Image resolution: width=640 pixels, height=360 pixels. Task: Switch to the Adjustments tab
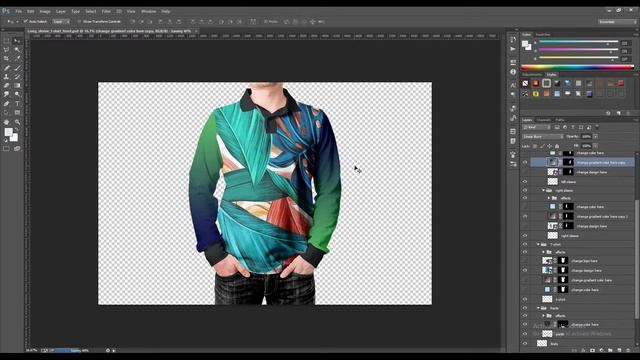pyautogui.click(x=532, y=75)
